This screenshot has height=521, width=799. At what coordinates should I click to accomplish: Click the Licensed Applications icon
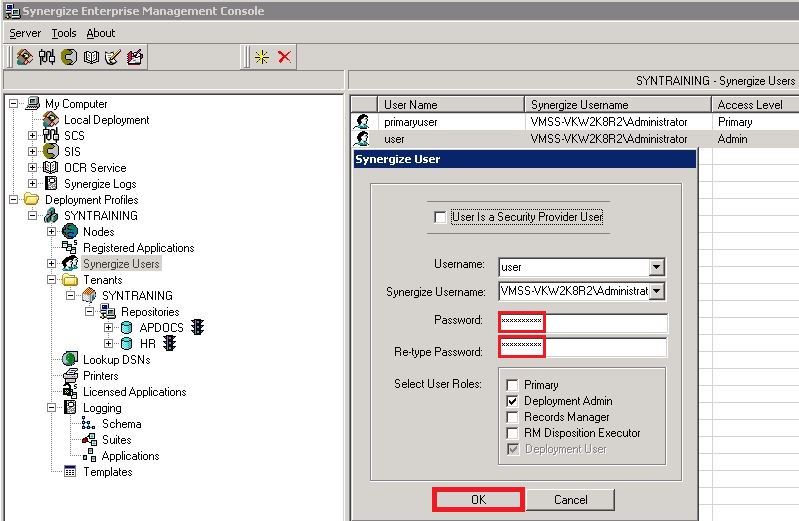[70, 392]
